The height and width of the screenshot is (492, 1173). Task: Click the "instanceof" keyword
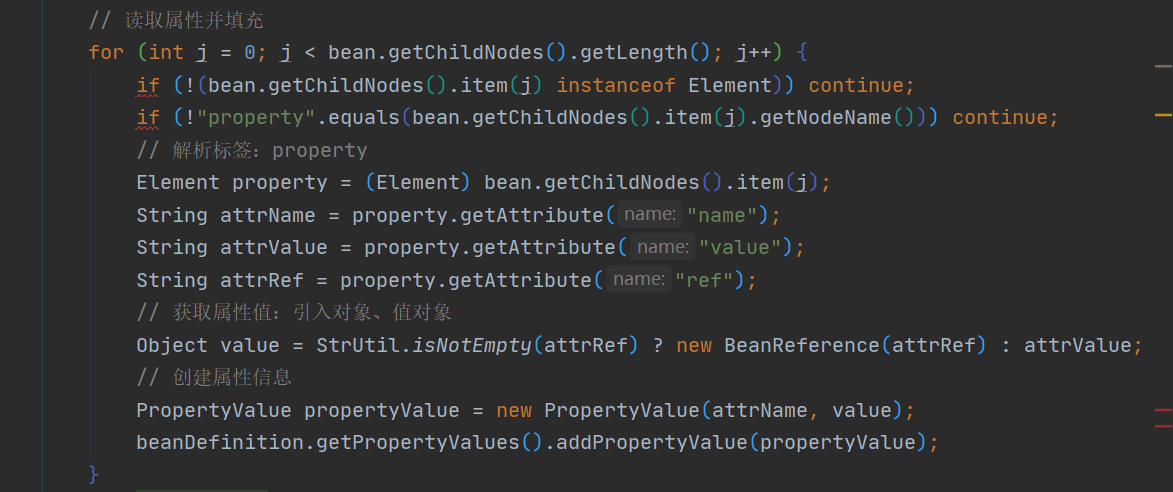pyautogui.click(x=616, y=85)
